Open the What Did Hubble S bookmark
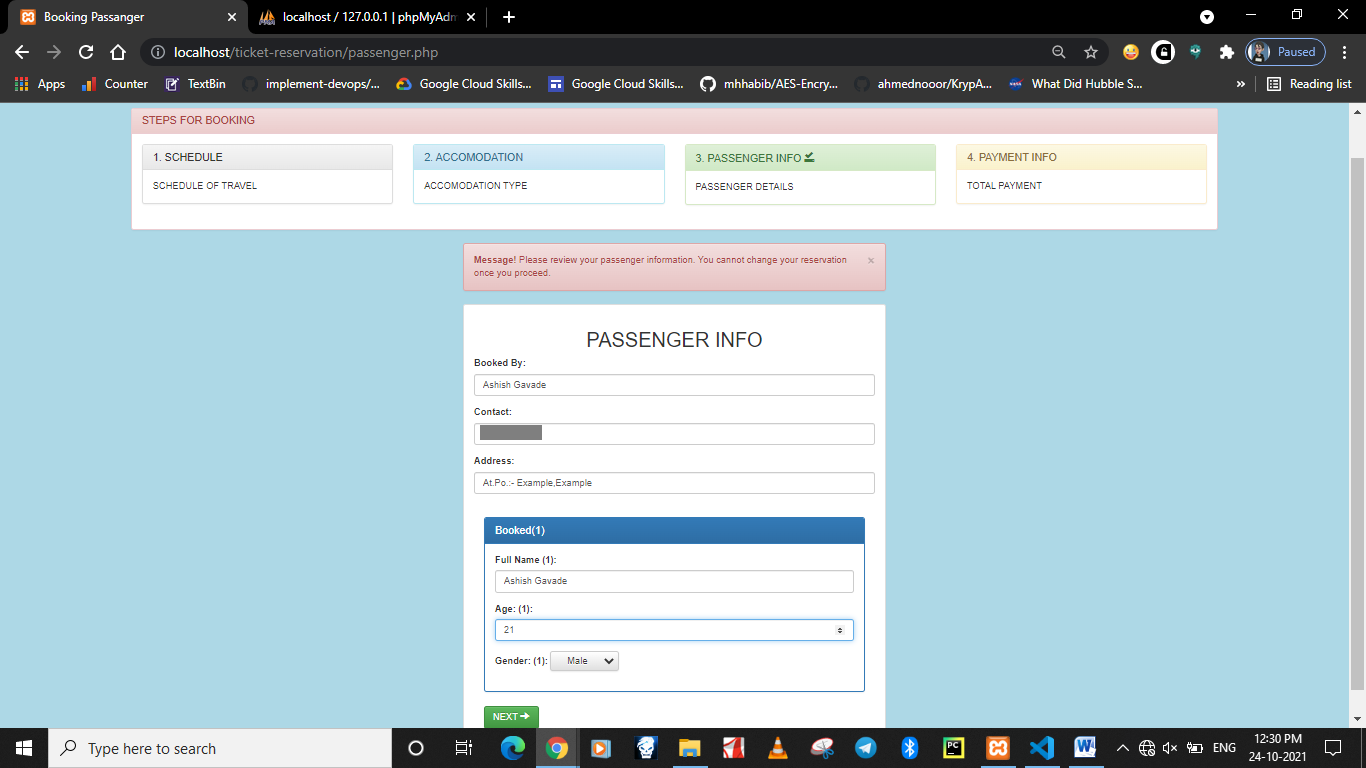The image size is (1366, 768). pyautogui.click(x=1075, y=84)
